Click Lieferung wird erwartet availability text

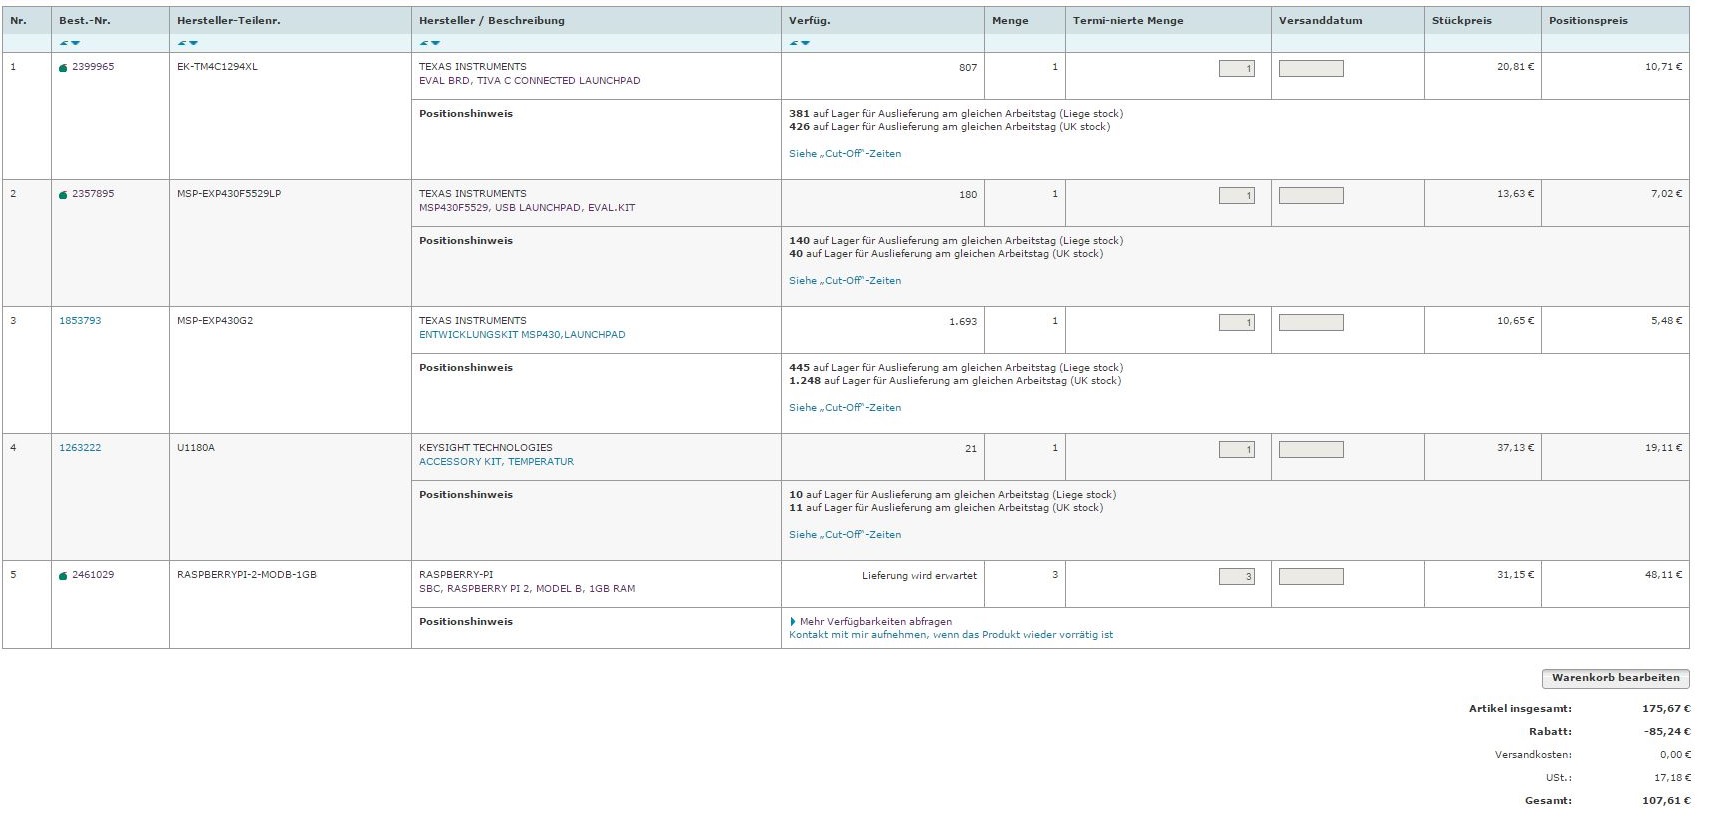point(919,576)
